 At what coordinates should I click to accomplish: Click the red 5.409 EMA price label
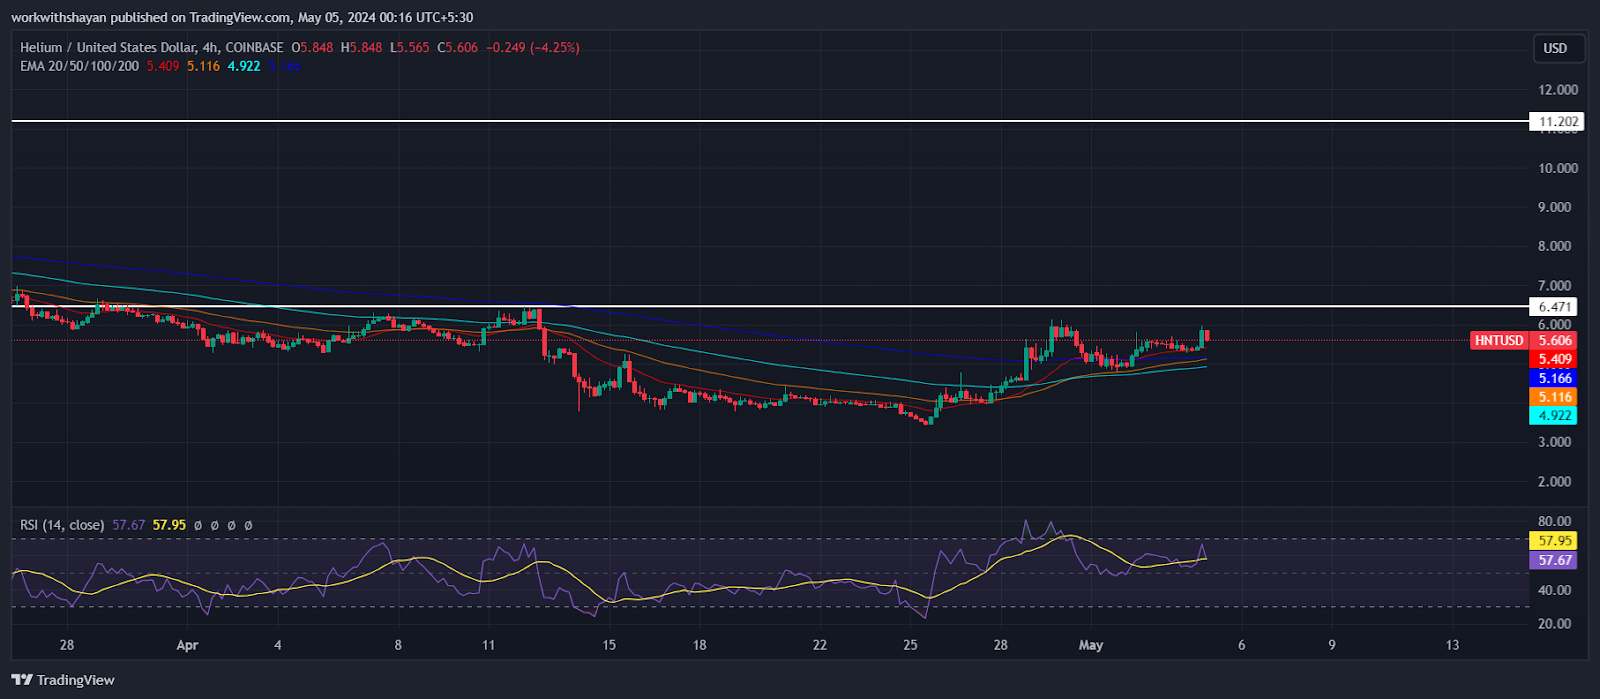(x=1554, y=359)
